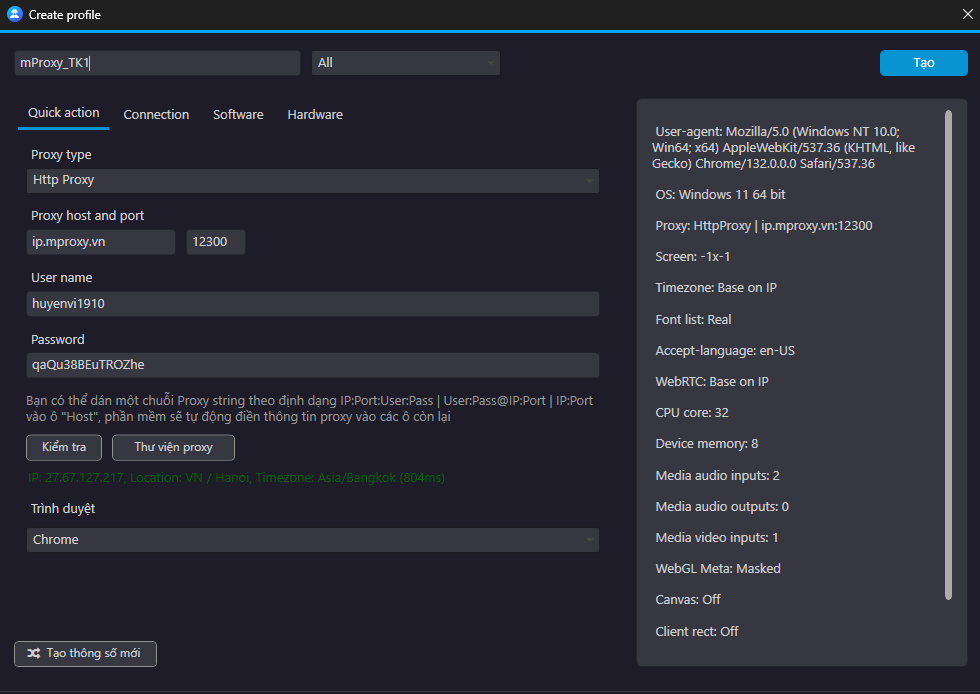Click the profile name field mProxy_TK1
This screenshot has height=694, width=980.
(x=157, y=63)
